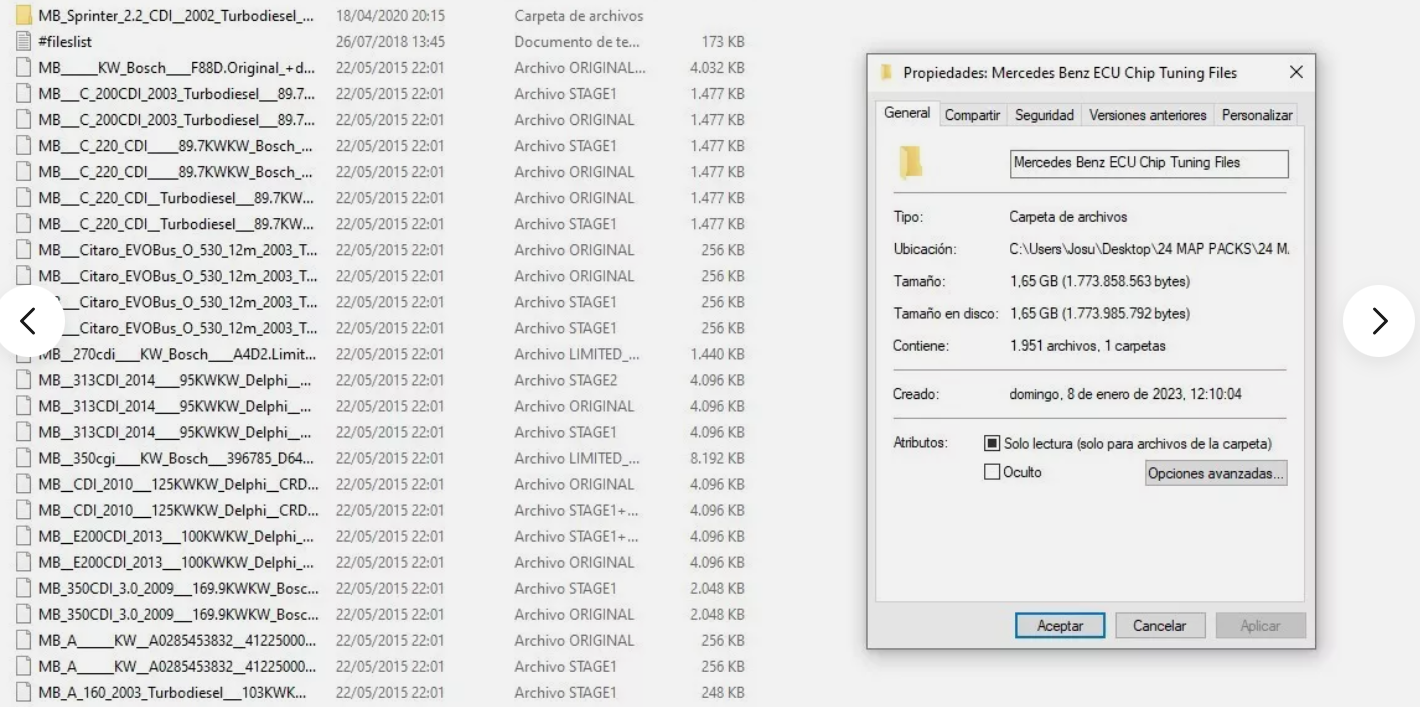This screenshot has width=1420, height=707.
Task: Open Opciones avanzadas settings
Action: [x=1215, y=472]
